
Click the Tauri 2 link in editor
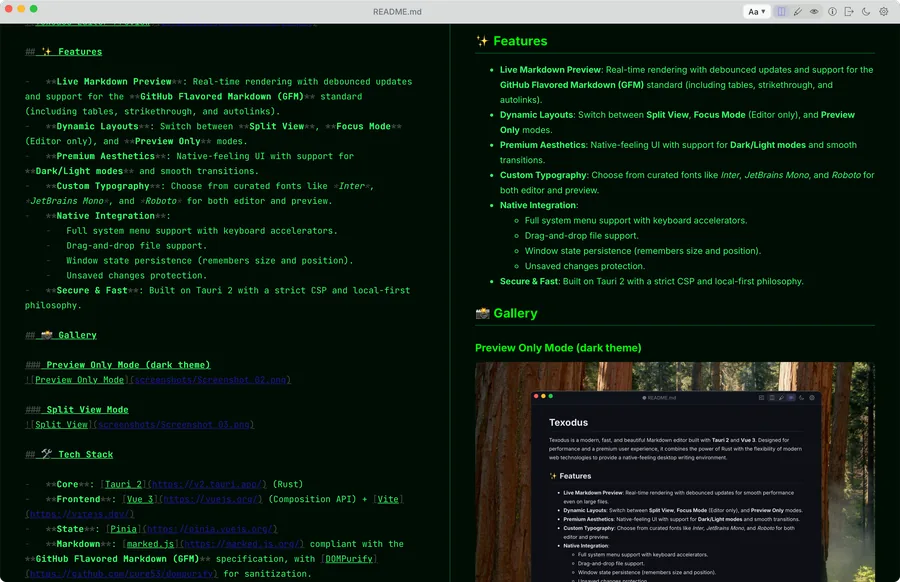pyautogui.click(x=123, y=484)
